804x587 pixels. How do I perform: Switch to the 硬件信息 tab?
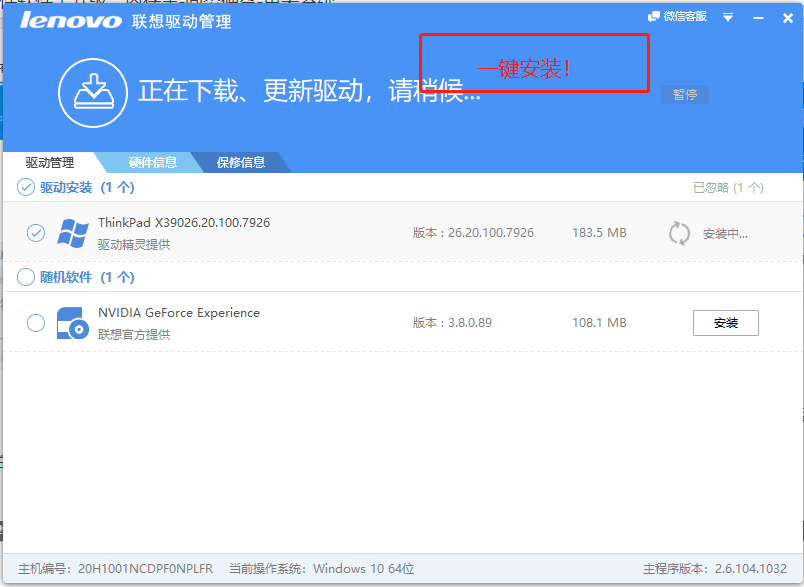[x=153, y=163]
